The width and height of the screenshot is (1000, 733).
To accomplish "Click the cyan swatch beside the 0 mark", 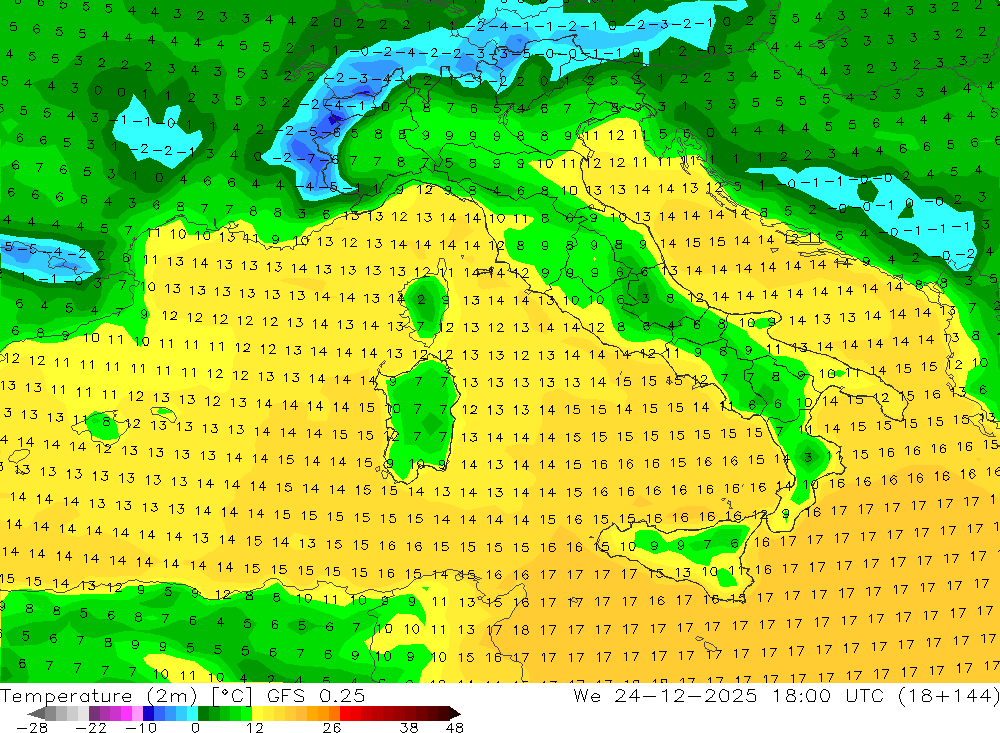I will [x=192, y=713].
